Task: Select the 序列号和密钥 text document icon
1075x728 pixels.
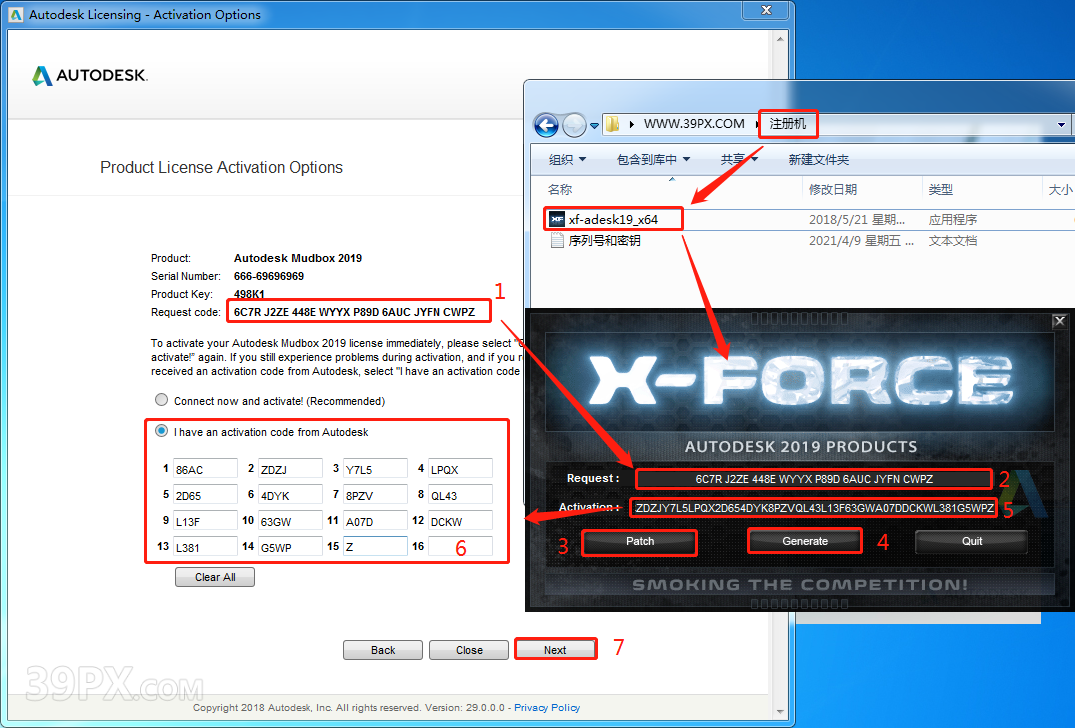Action: click(x=558, y=241)
